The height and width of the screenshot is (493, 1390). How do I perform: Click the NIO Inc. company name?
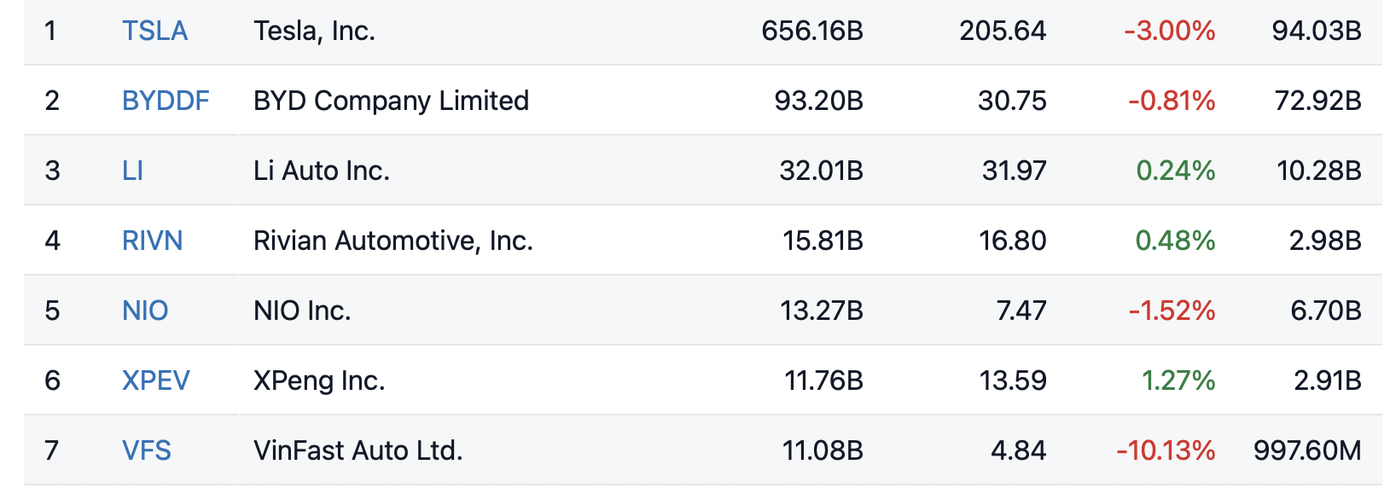pos(302,311)
